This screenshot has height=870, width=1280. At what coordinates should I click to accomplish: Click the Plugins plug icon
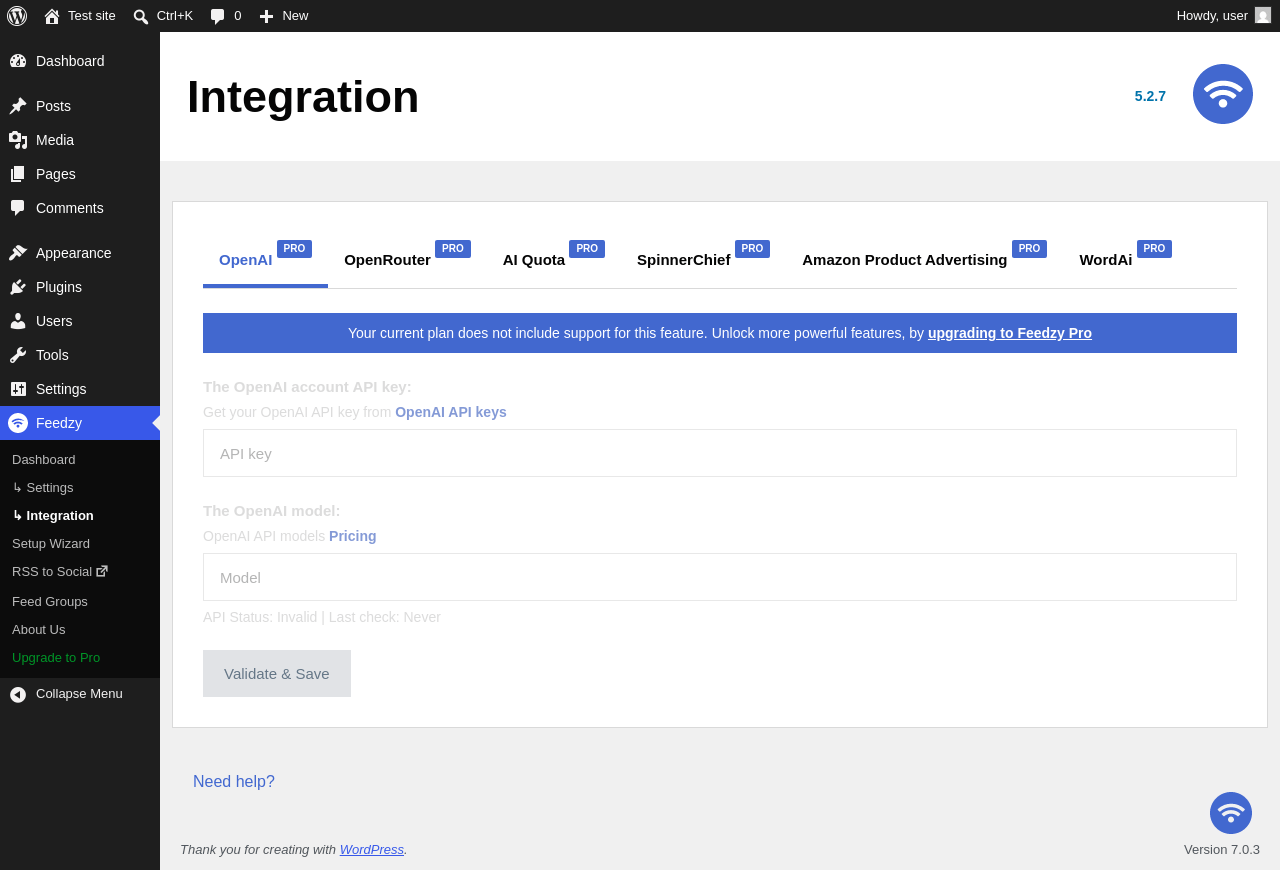point(18,287)
